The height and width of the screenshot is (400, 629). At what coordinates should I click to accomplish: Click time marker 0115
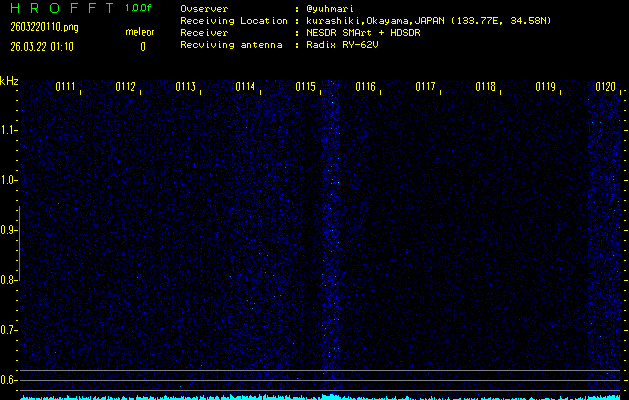click(x=305, y=87)
